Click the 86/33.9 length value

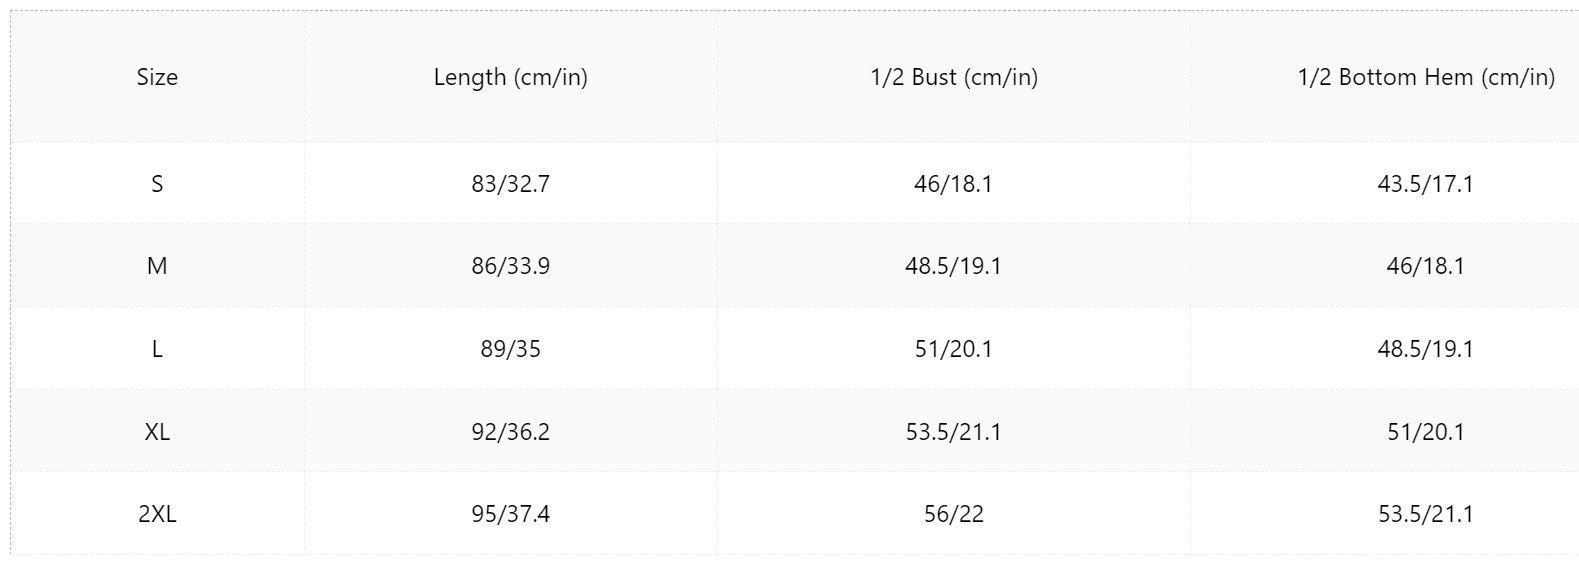point(510,266)
